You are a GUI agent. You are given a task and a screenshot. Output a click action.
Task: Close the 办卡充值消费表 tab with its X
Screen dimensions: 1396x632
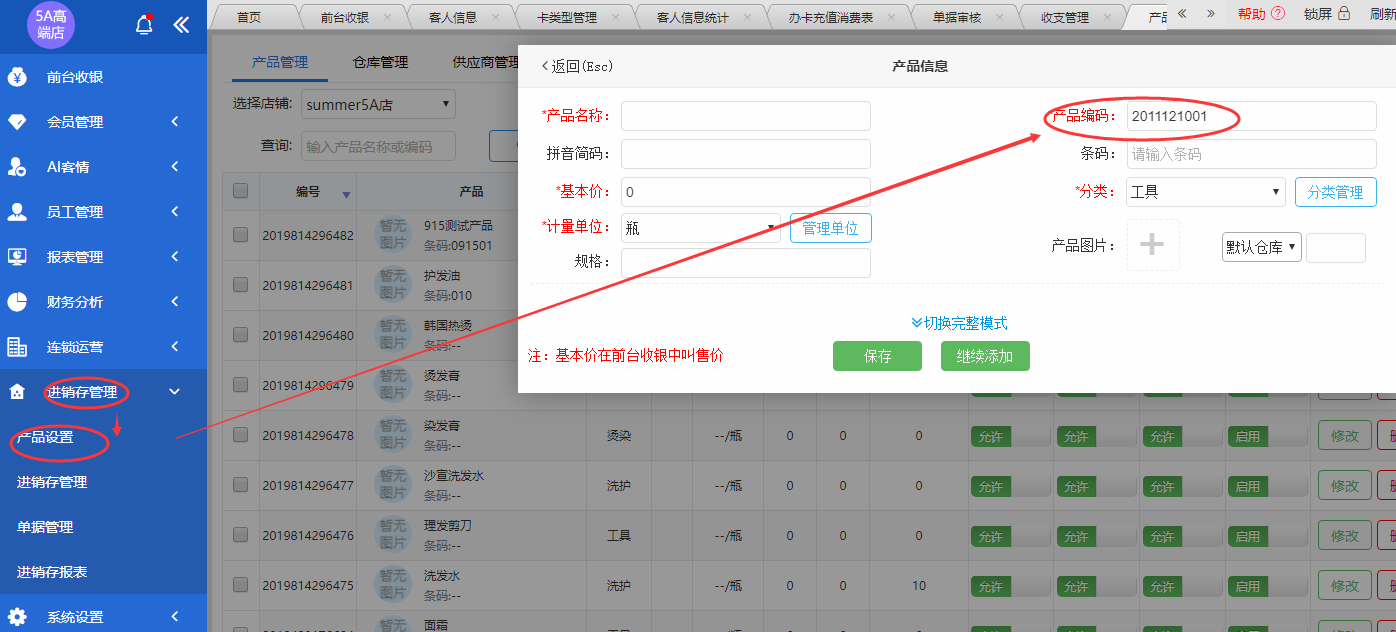click(892, 17)
